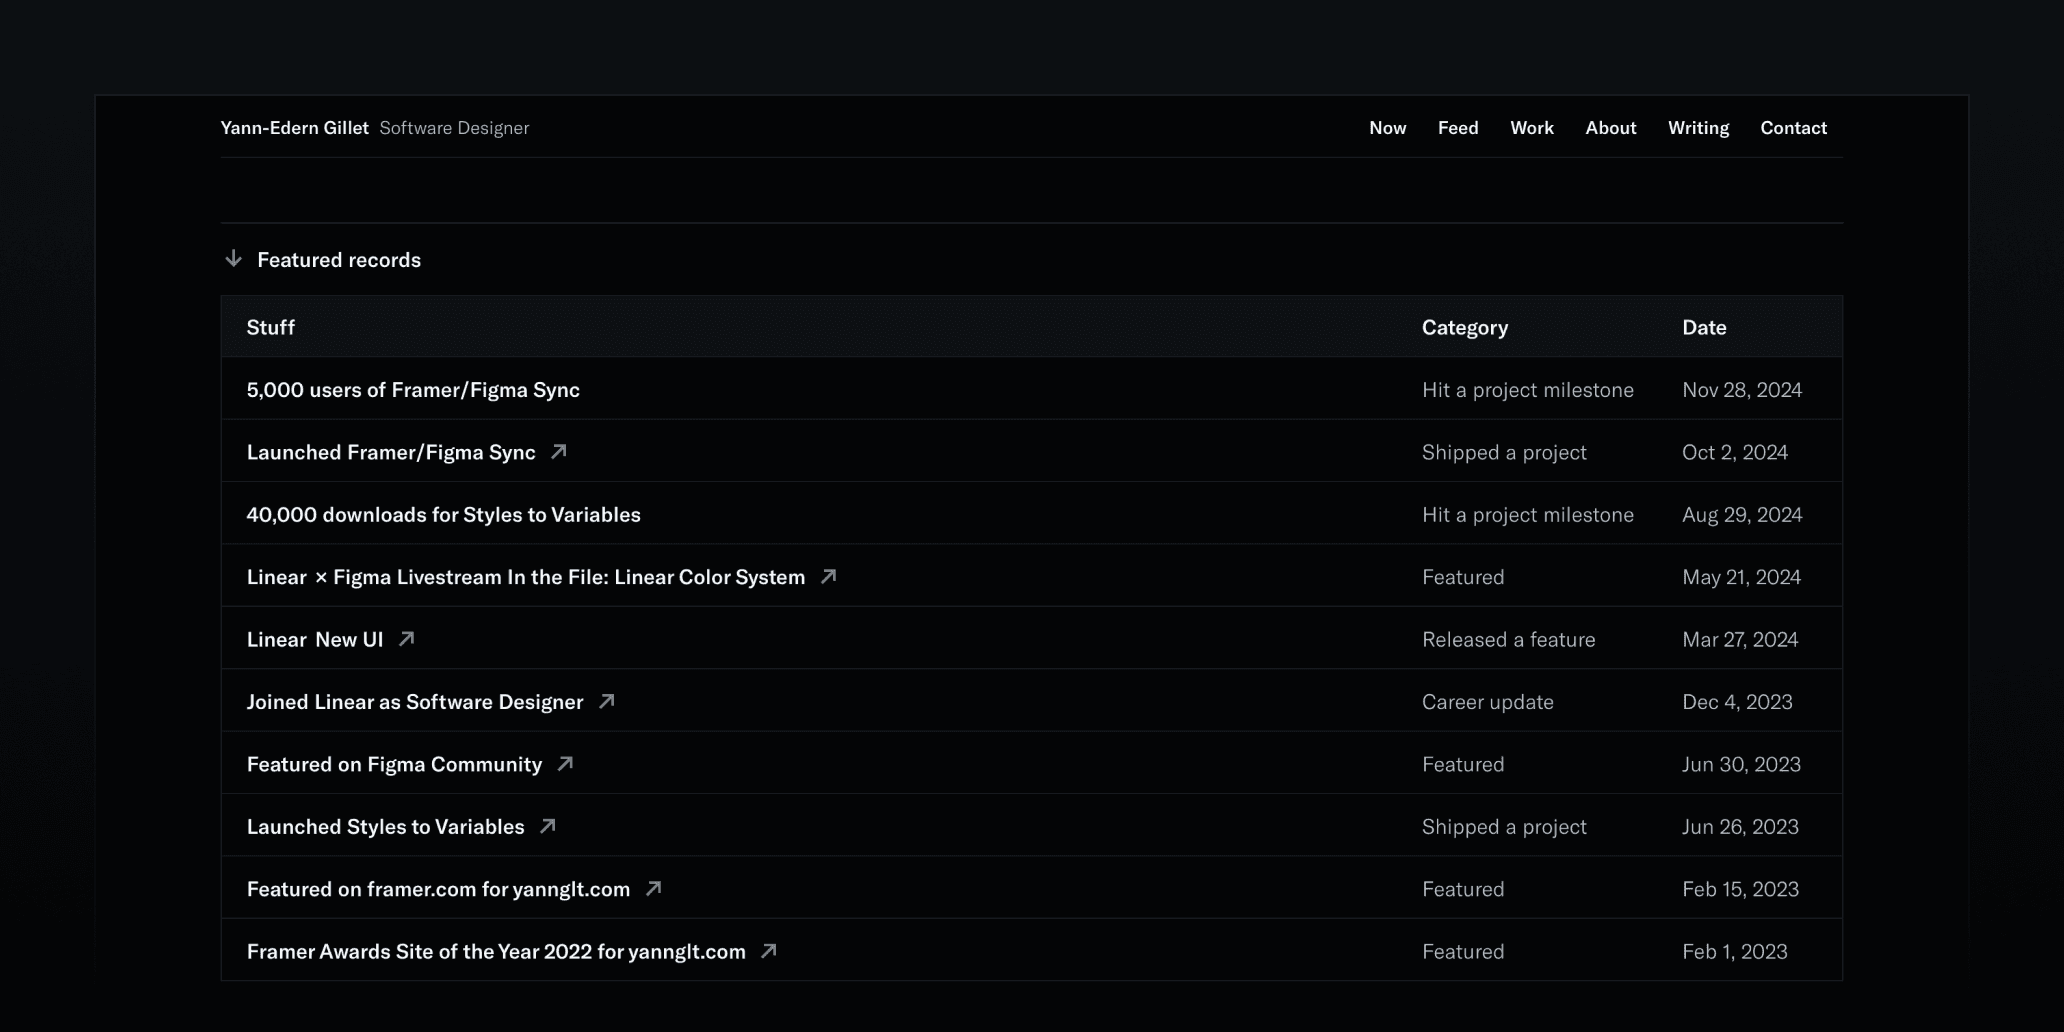Click 'Hit a project milestone' for Nov 28, 2024

1528,390
